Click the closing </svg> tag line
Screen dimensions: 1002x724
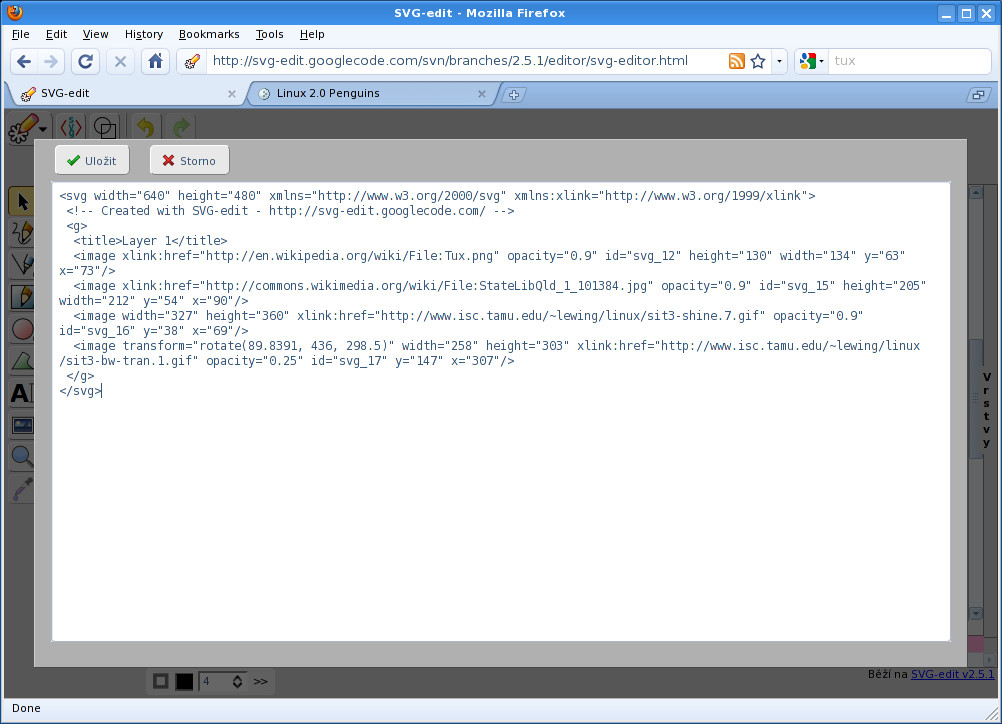tap(80, 390)
